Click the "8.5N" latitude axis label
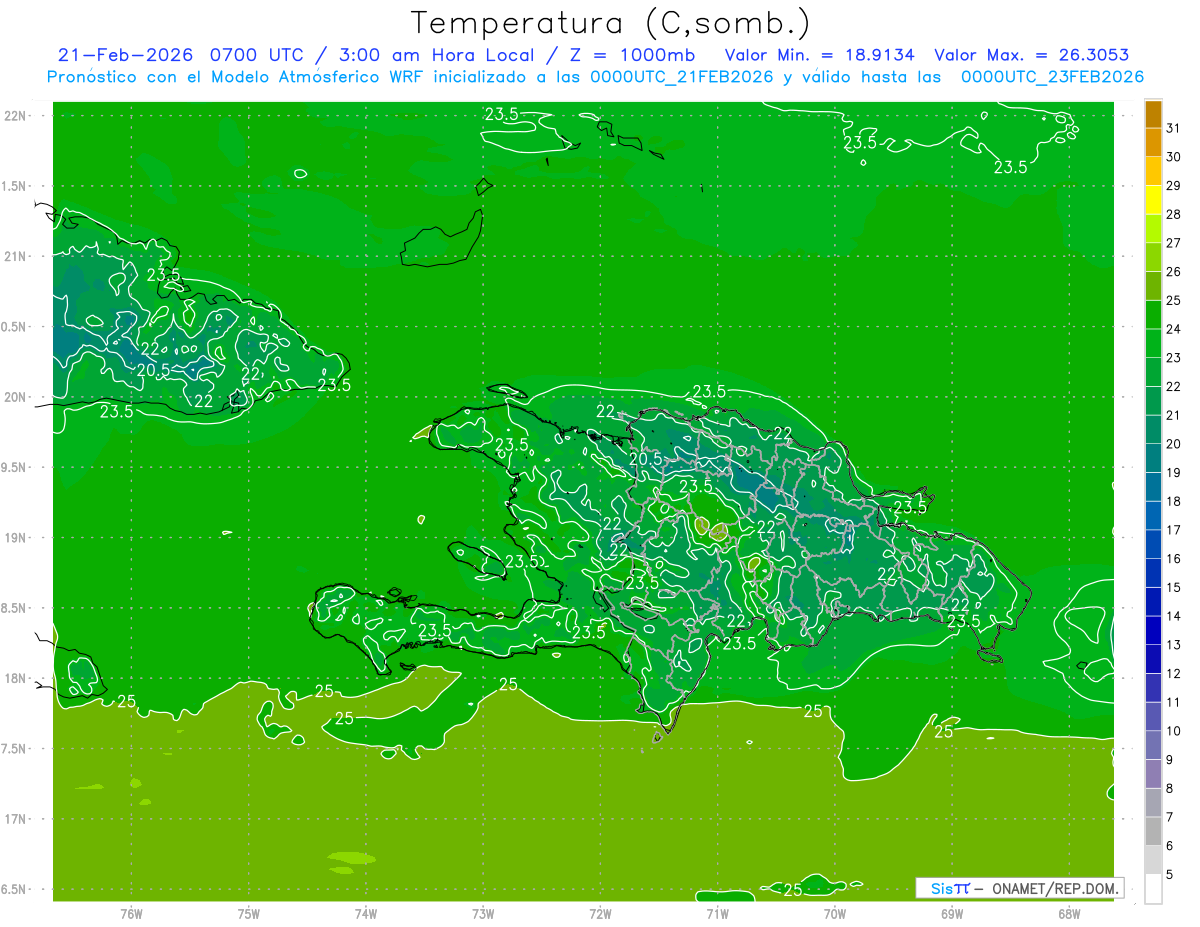The height and width of the screenshot is (927, 1200). (15, 608)
